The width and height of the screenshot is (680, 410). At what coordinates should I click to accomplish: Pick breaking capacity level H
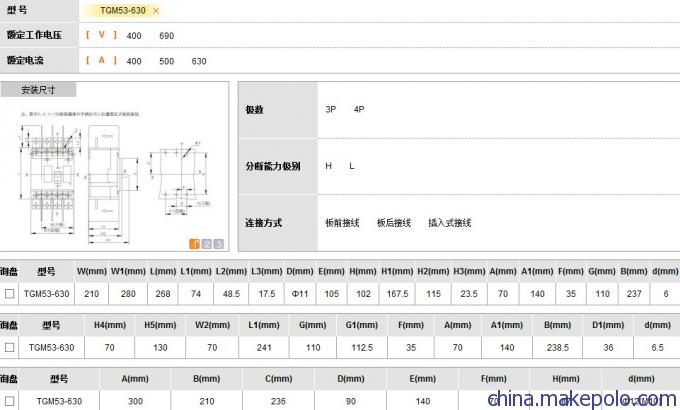[328, 166]
